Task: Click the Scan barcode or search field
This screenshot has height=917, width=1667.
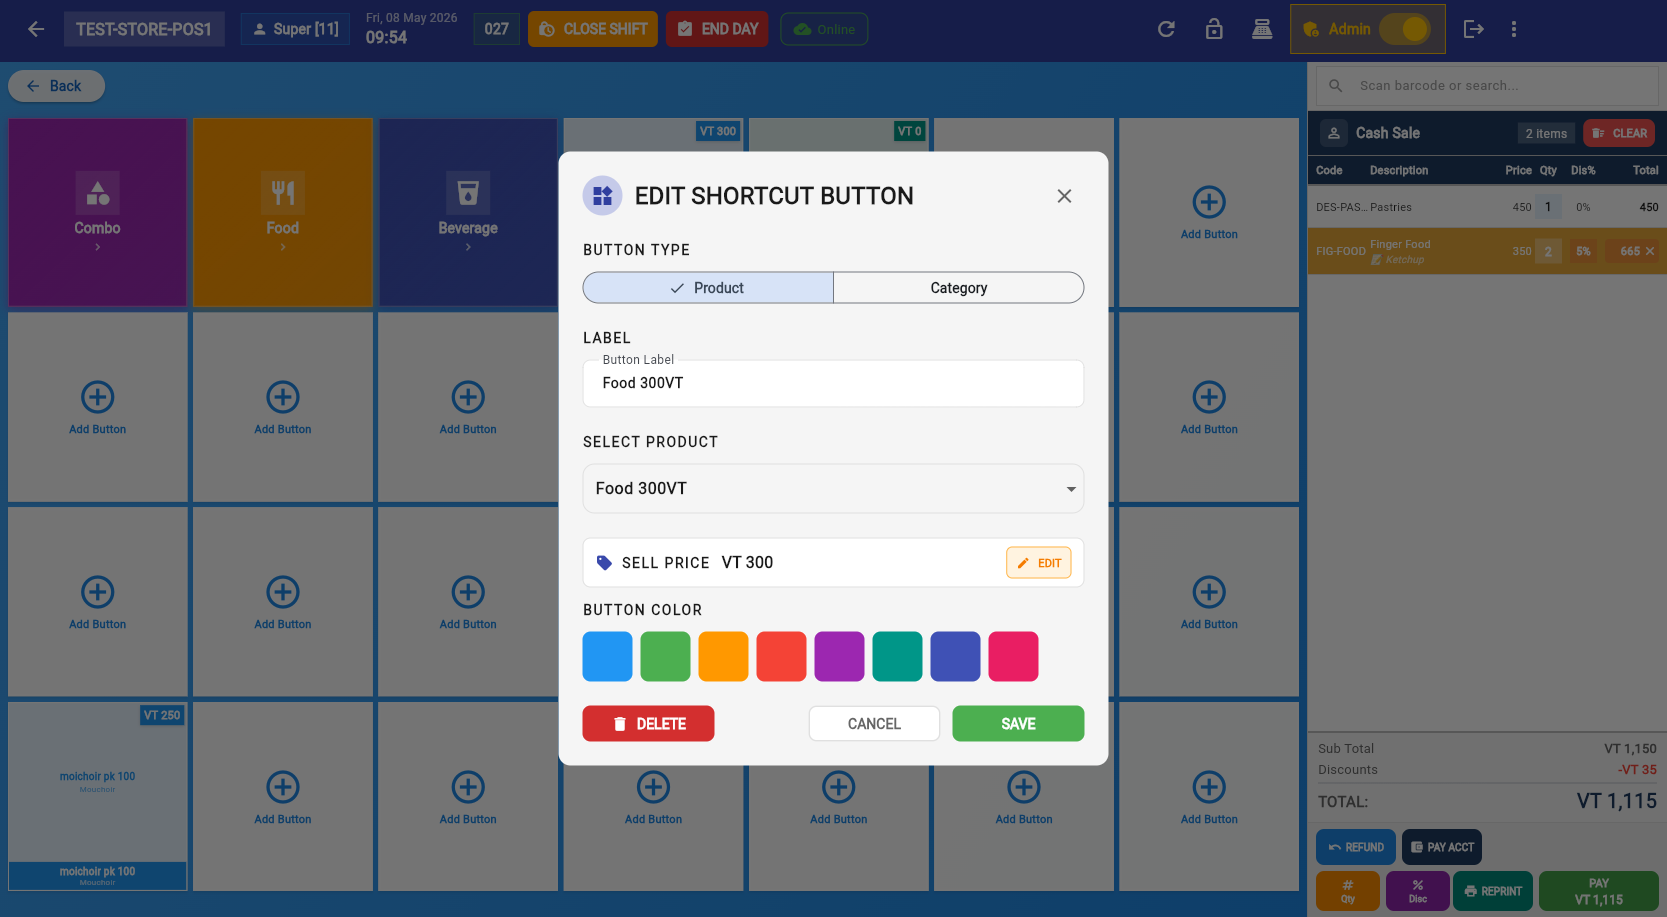Action: 1488,86
